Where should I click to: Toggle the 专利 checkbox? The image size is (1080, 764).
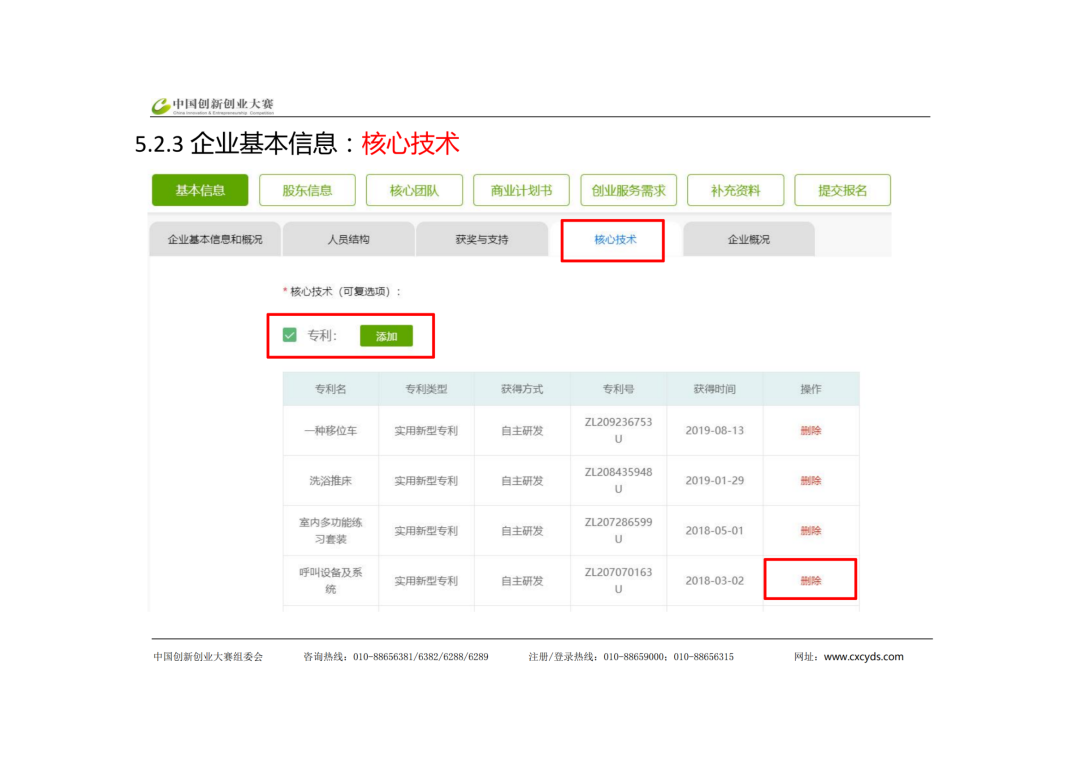(x=290, y=336)
